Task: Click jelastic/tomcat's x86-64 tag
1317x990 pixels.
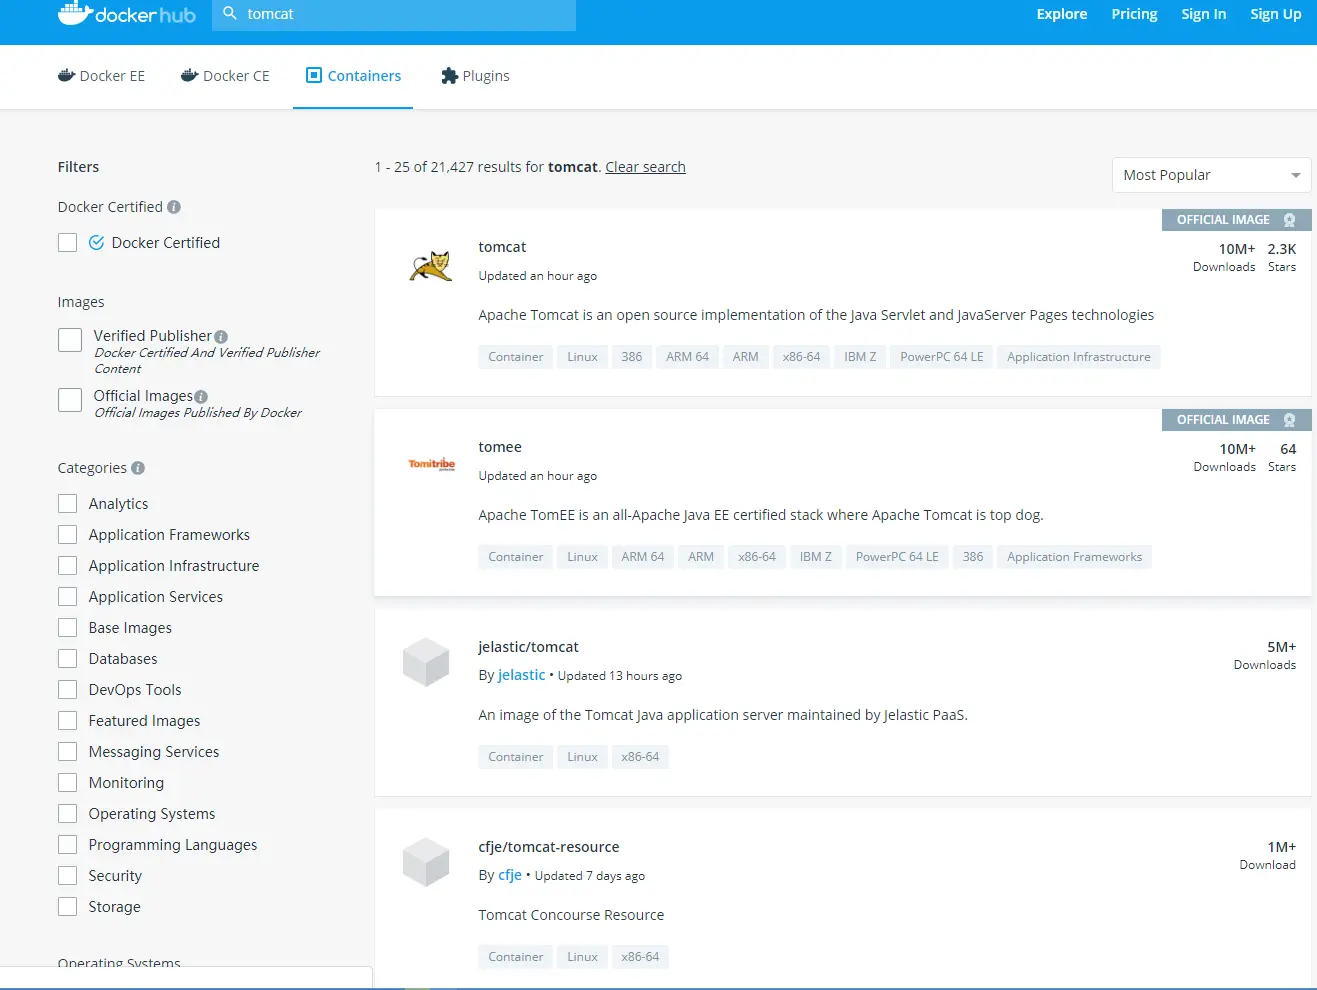Action: coord(640,757)
